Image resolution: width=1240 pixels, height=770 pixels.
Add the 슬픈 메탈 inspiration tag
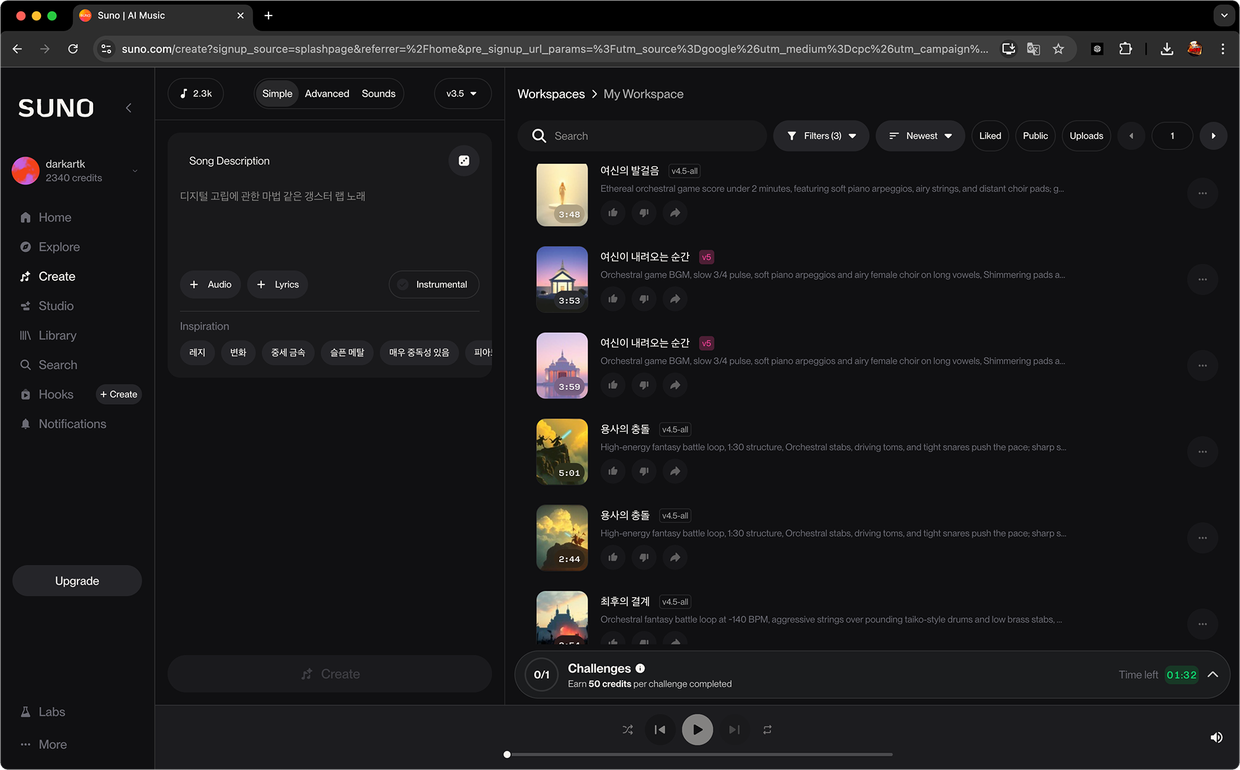pos(348,353)
